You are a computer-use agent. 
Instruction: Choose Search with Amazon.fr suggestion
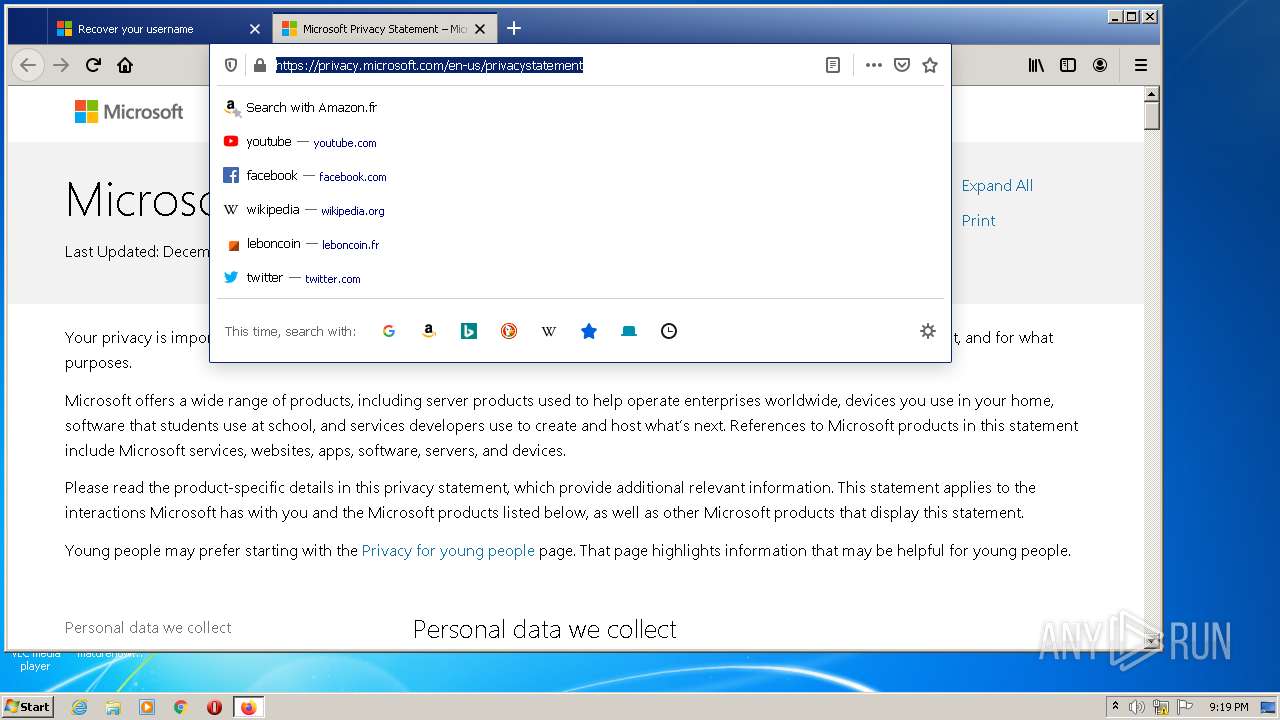tap(580, 107)
